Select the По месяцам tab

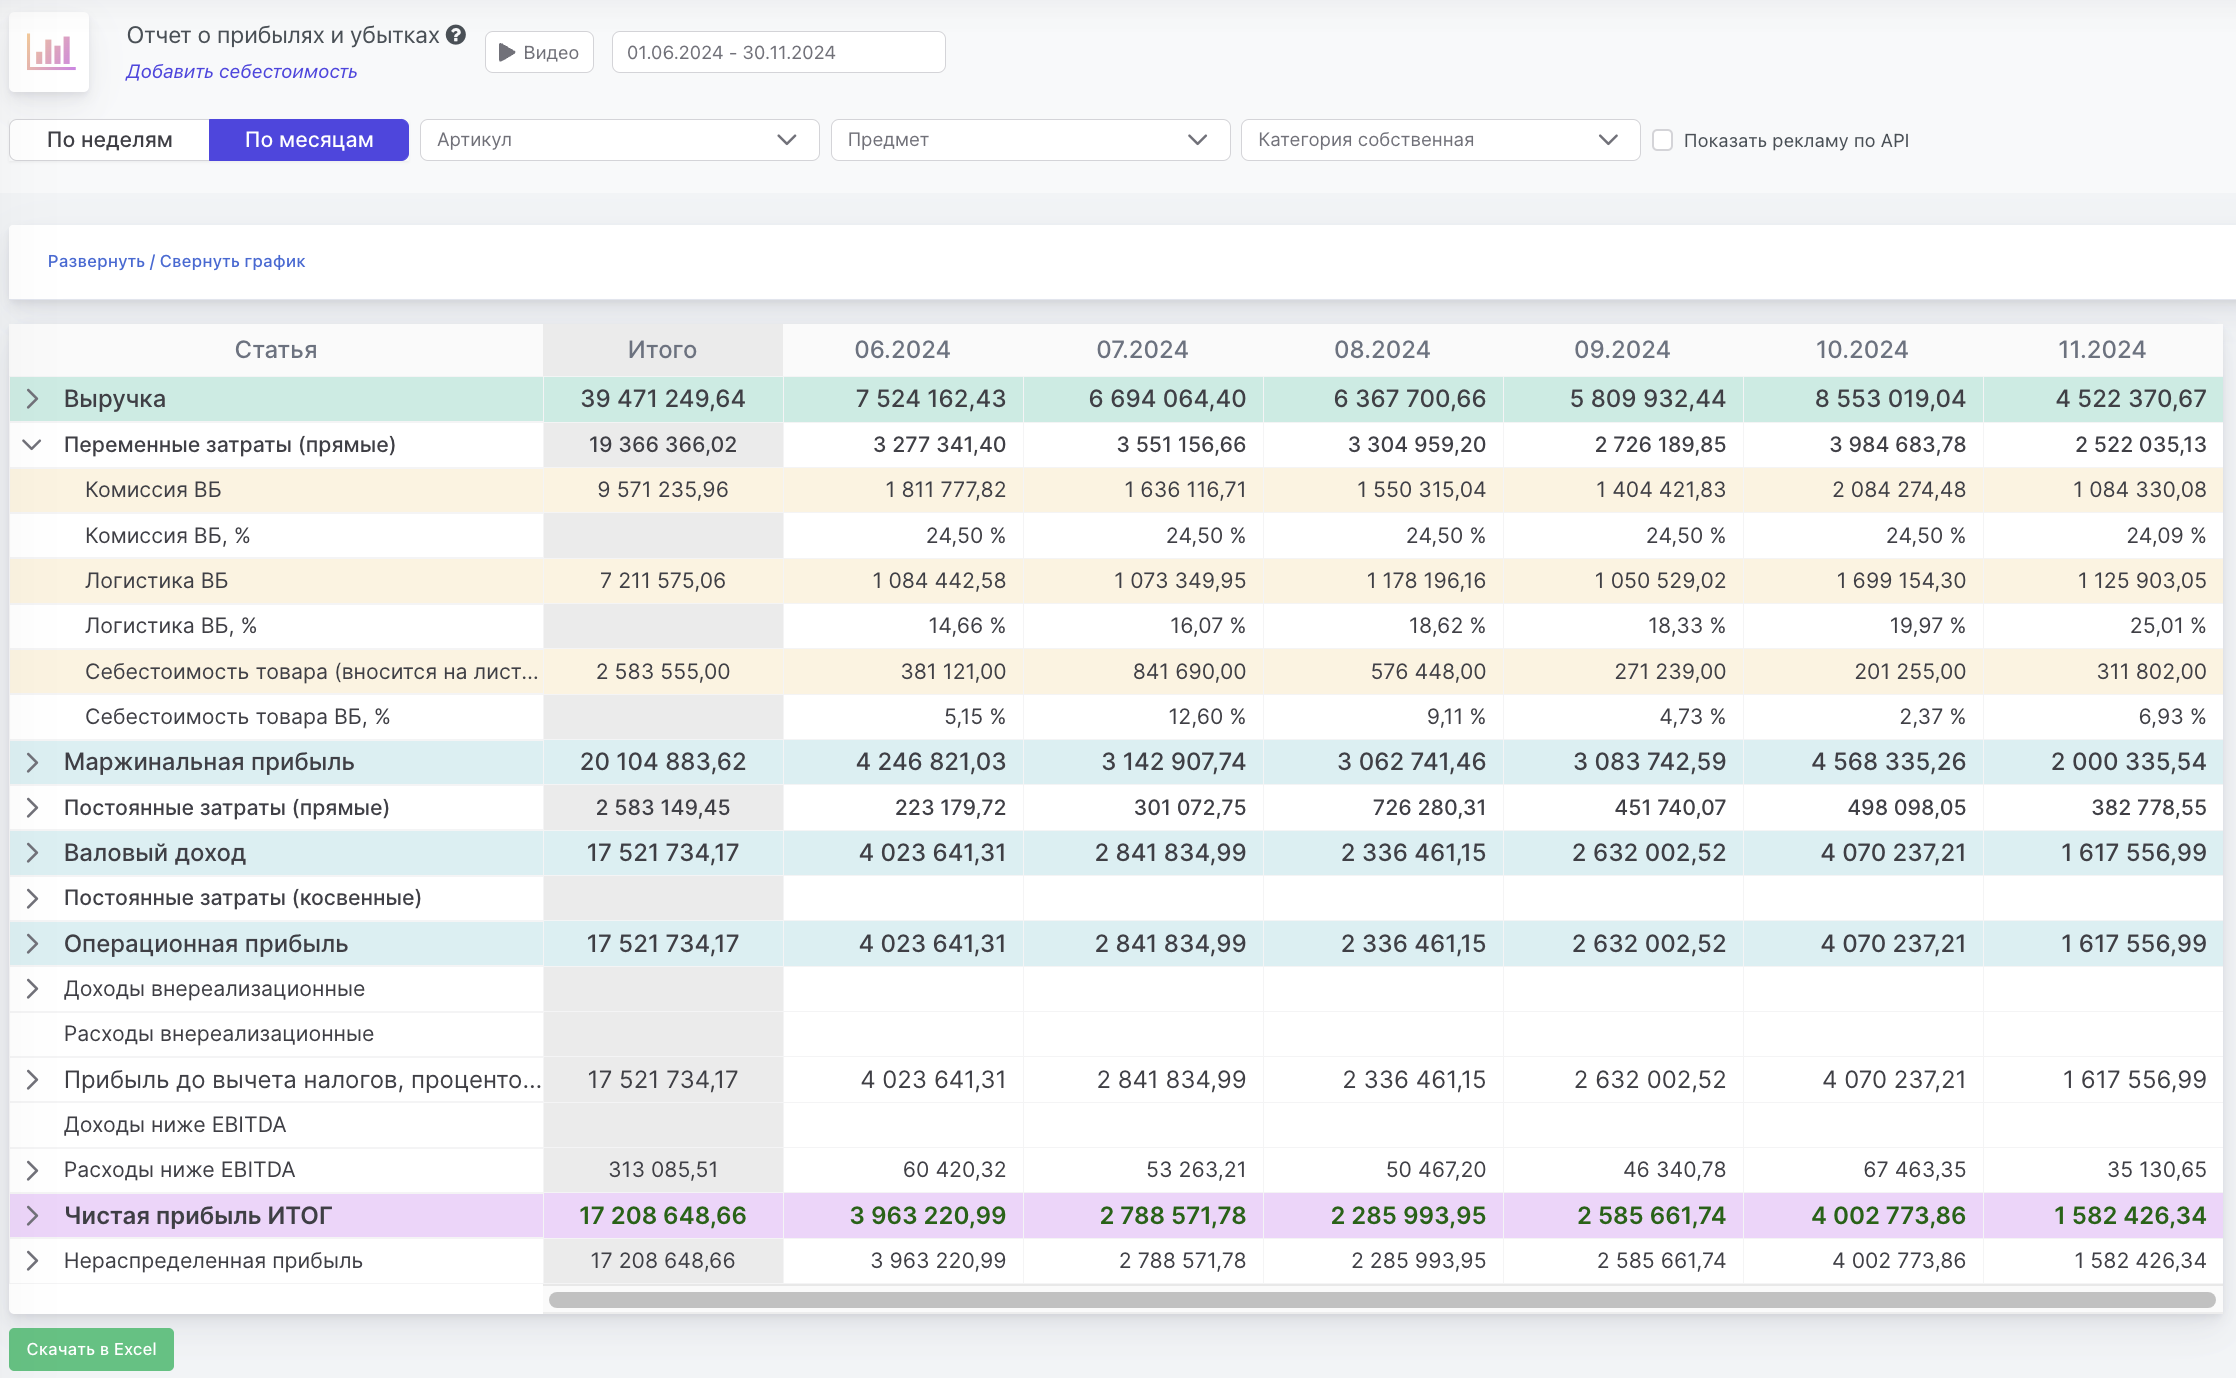pos(309,140)
